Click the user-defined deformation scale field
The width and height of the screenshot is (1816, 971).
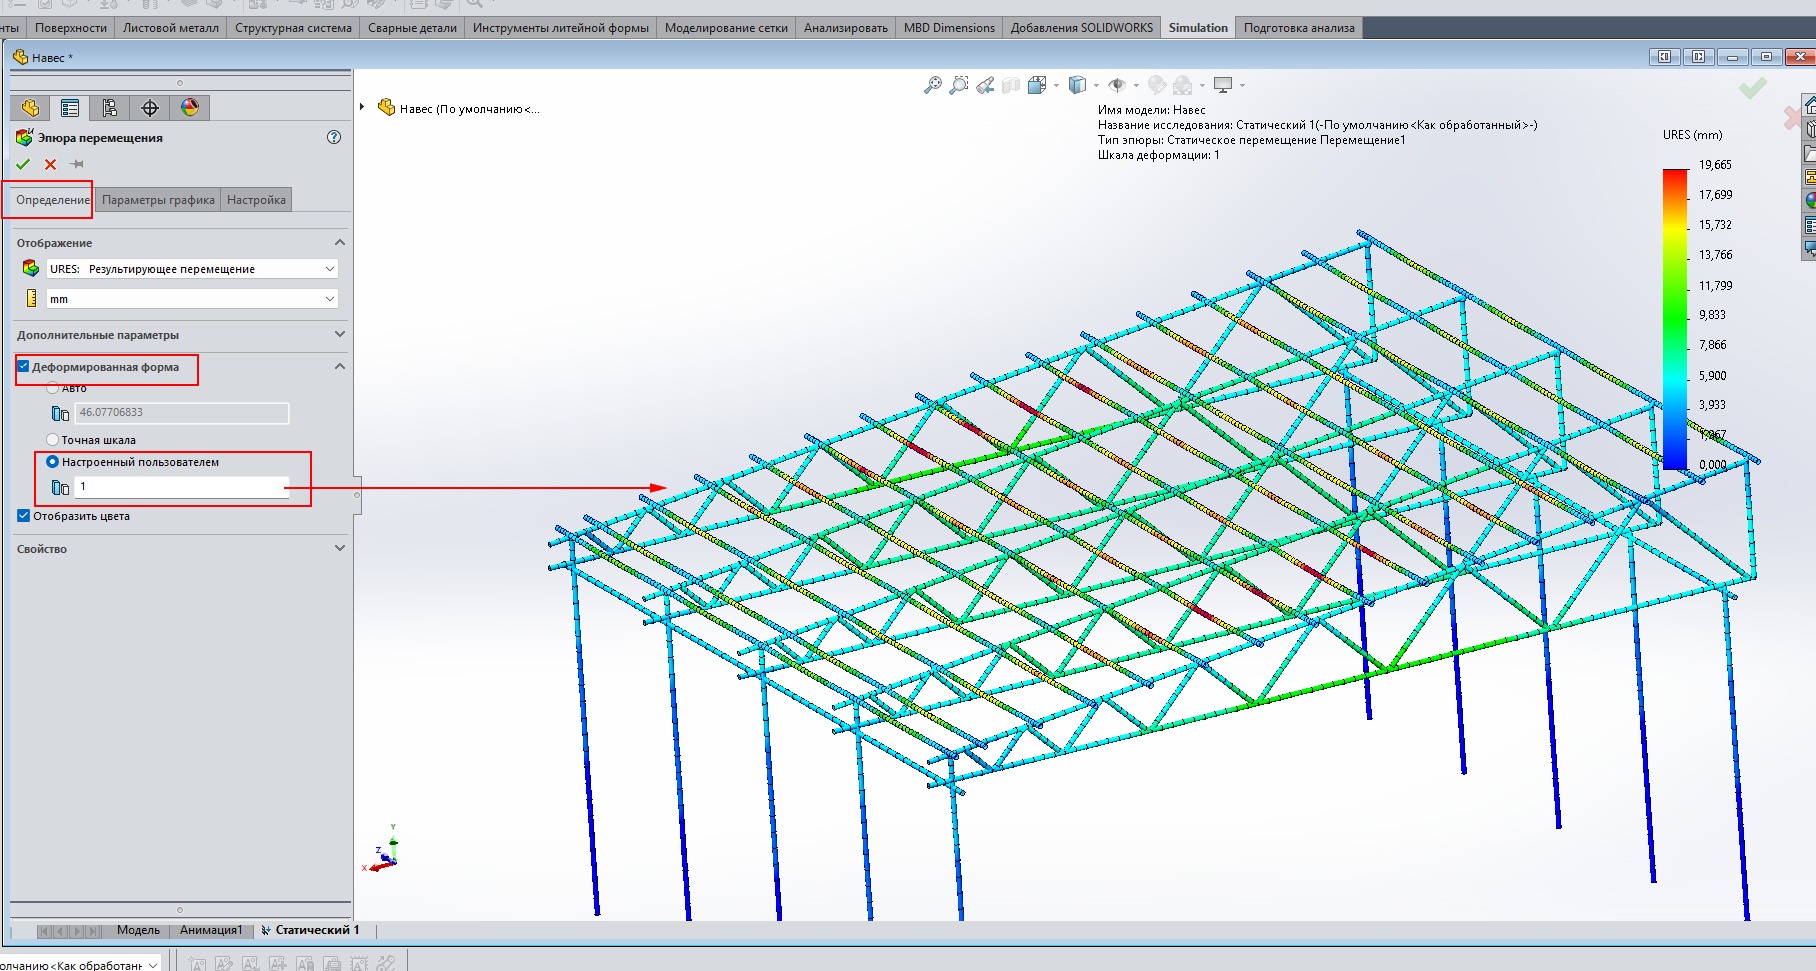click(x=182, y=487)
